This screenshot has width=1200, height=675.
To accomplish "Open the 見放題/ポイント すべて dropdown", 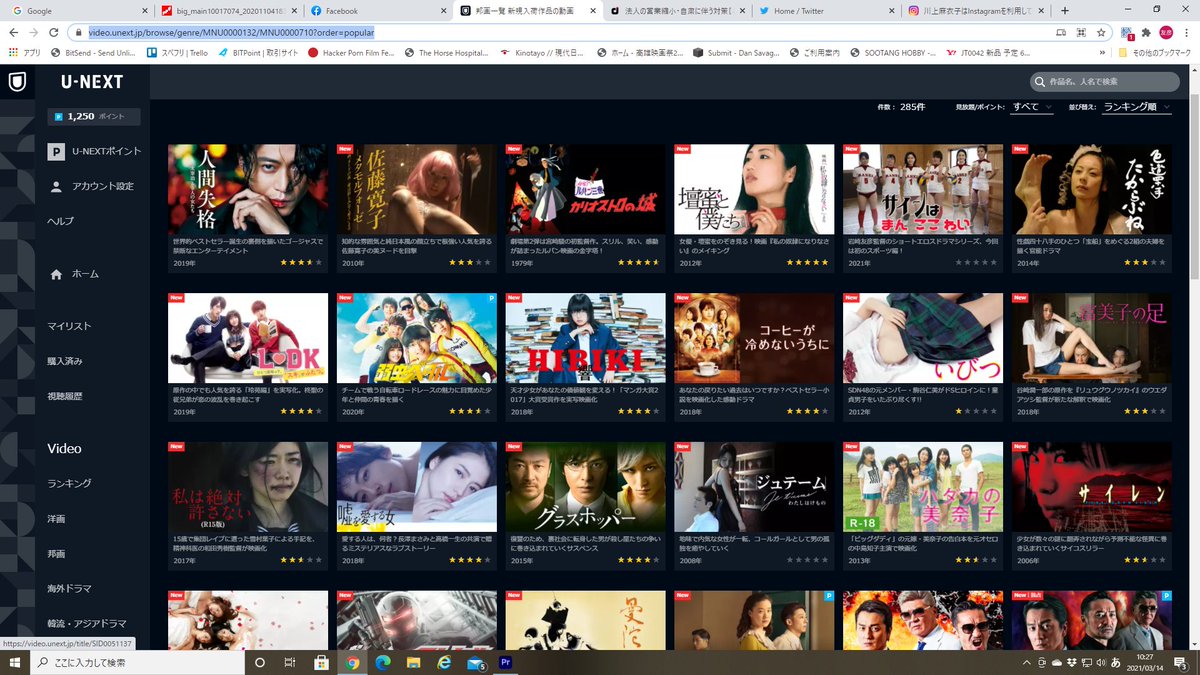I will pyautogui.click(x=1032, y=106).
